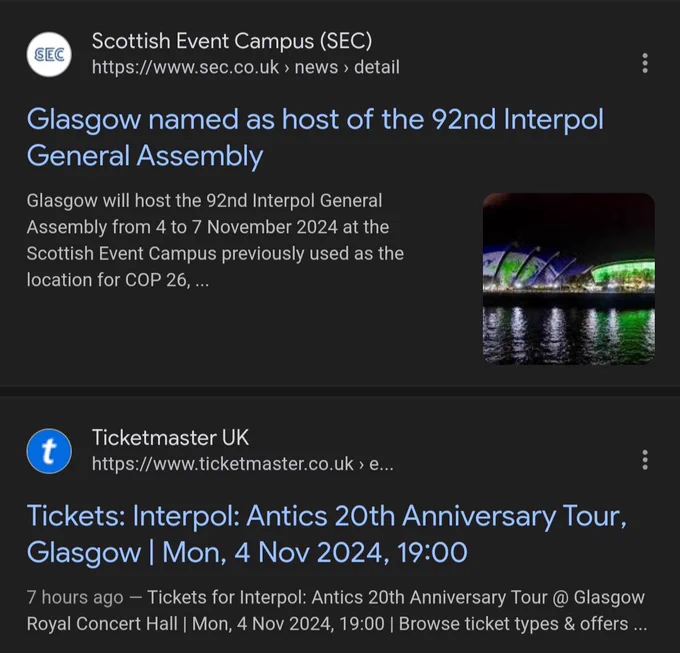The image size is (680, 653).
Task: Click the SEC round favicon logo
Action: 49,55
